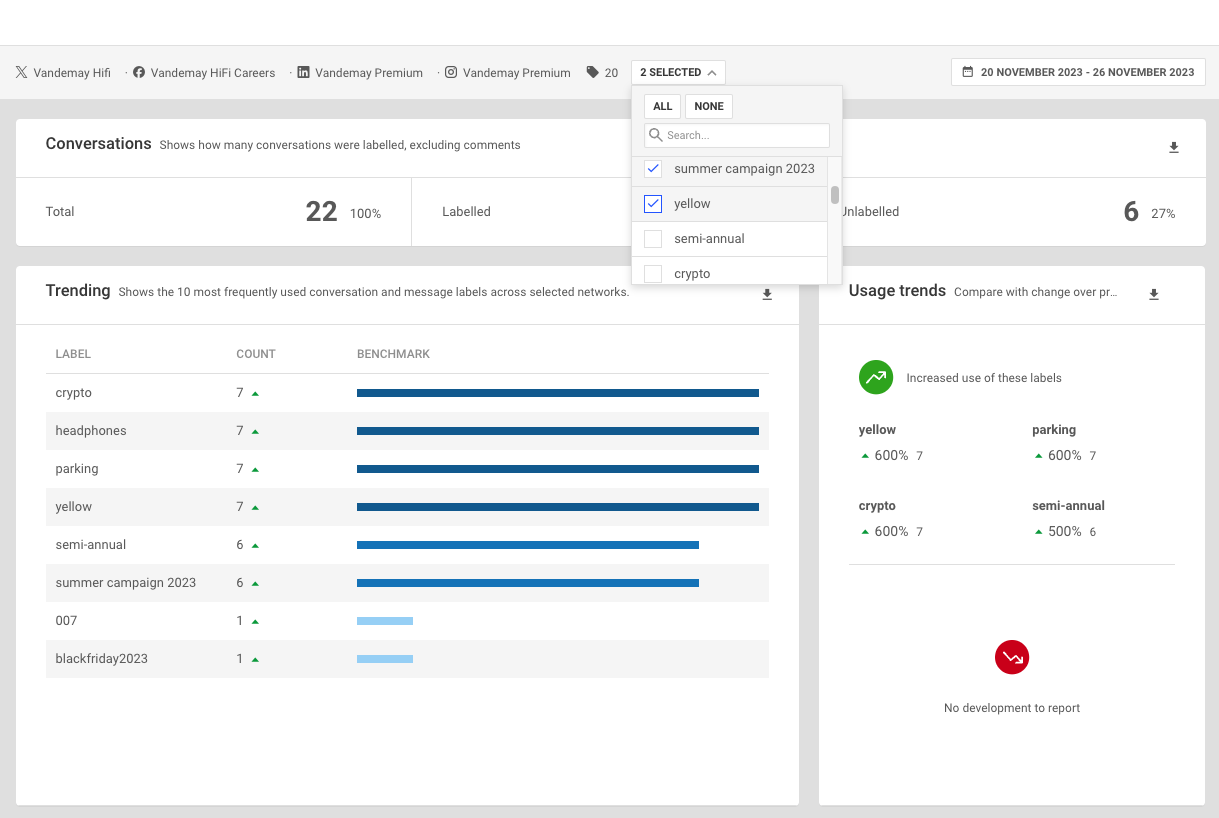Click the BENCHMARK column header
1219x818 pixels.
394,354
